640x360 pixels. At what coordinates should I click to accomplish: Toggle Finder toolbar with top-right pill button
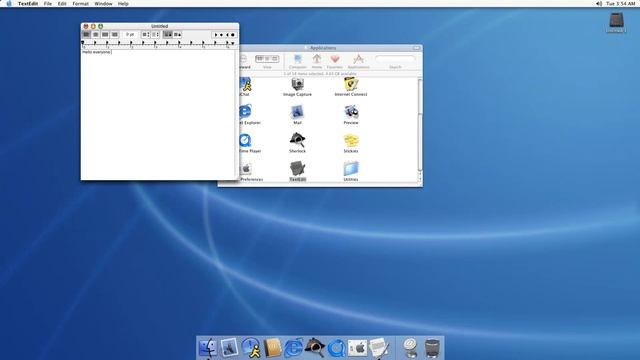tap(416, 48)
